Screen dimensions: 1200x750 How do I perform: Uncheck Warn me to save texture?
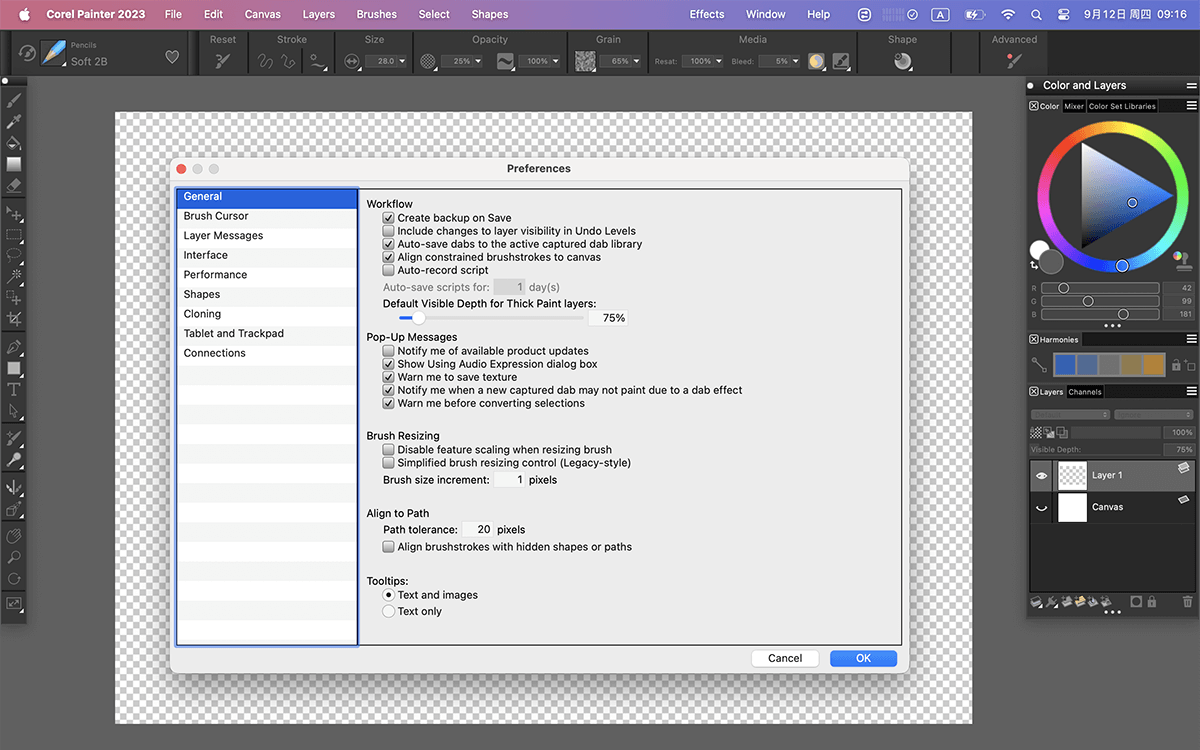pyautogui.click(x=389, y=377)
